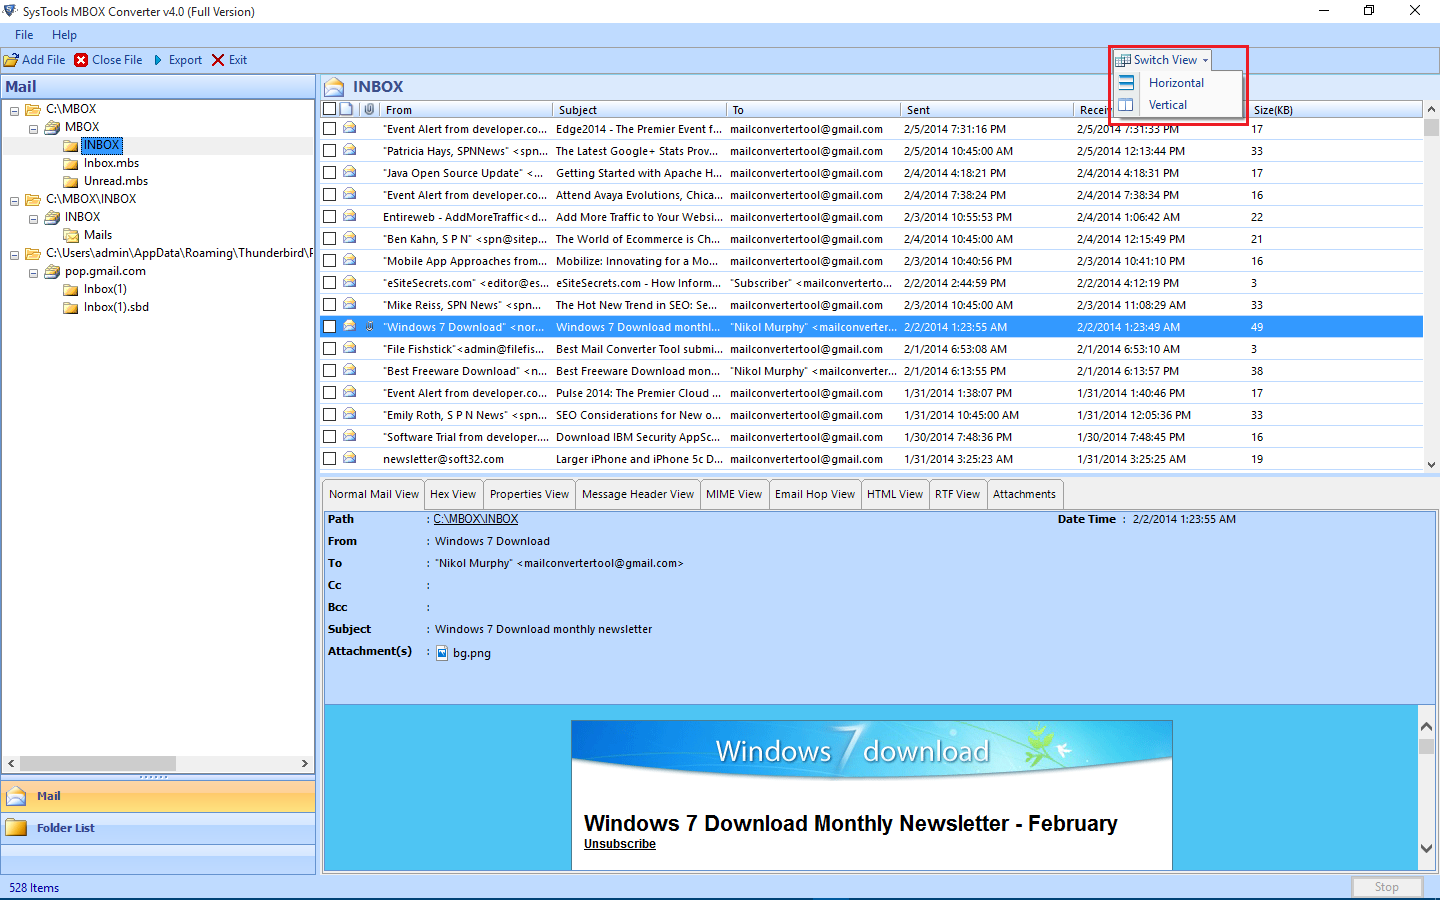Click the Switch View grid icon
Screen dimensions: 1440x900
point(1123,60)
